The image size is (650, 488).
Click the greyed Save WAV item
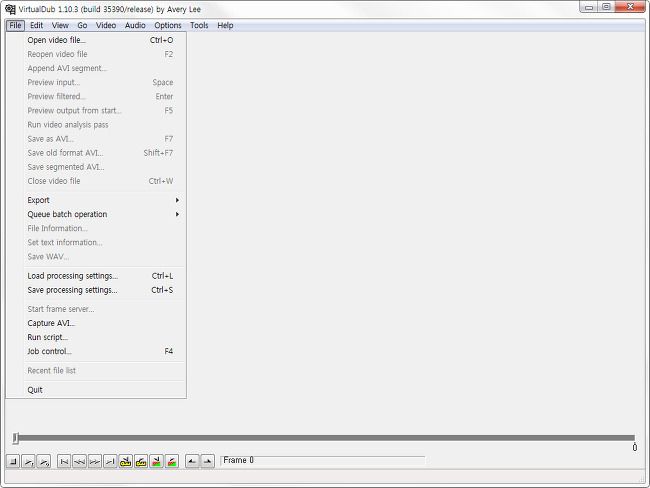click(96, 257)
